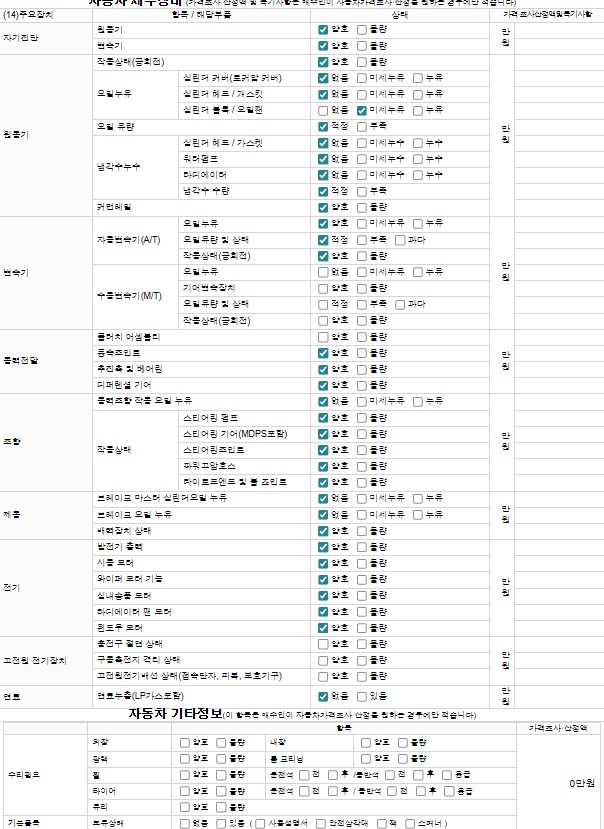Tick 부족 for 오일 유량
The height and width of the screenshot is (829, 604).
pyautogui.click(x=362, y=127)
